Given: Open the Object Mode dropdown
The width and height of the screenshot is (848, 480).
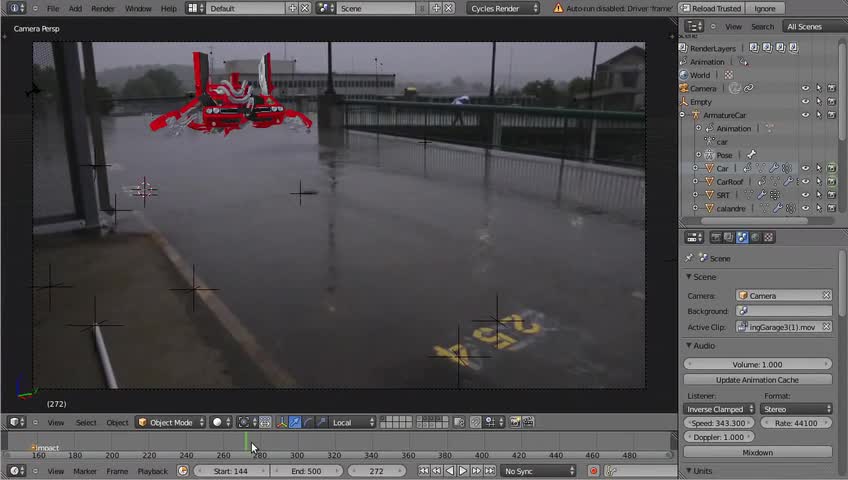Looking at the screenshot, I should tap(171, 422).
